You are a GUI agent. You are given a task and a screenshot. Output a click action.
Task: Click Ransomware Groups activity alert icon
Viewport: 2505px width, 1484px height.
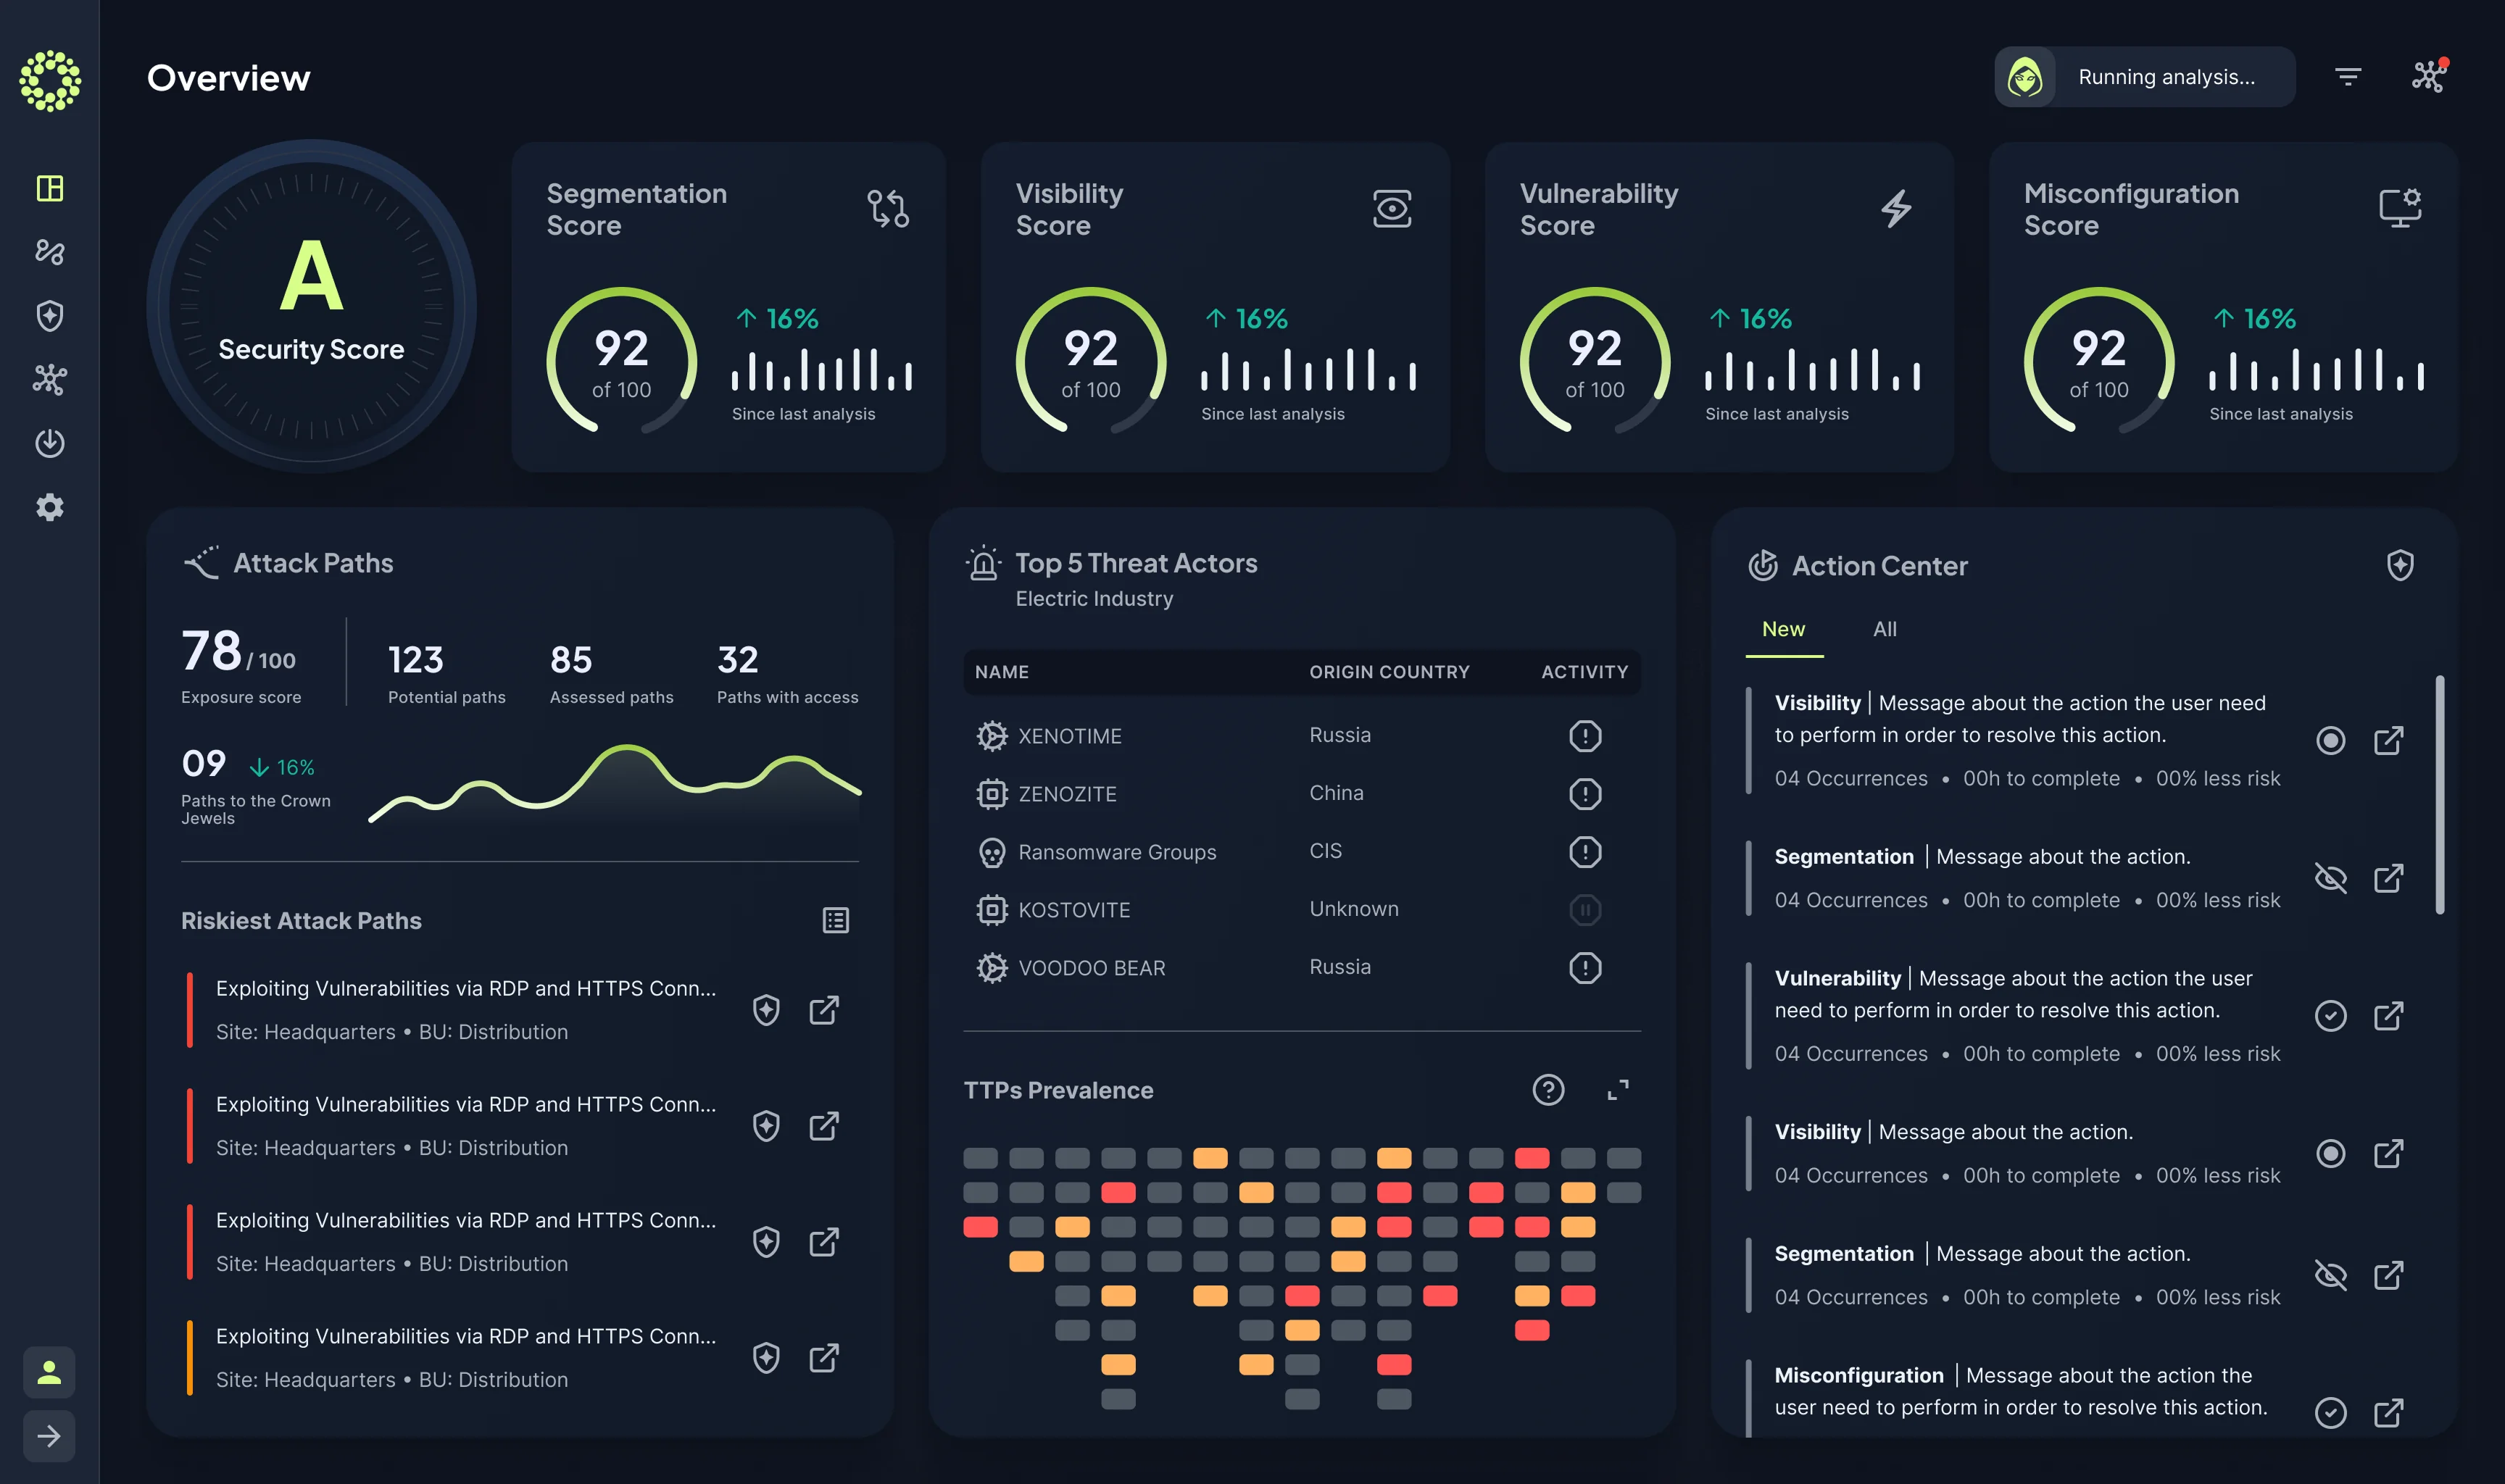pos(1585,852)
